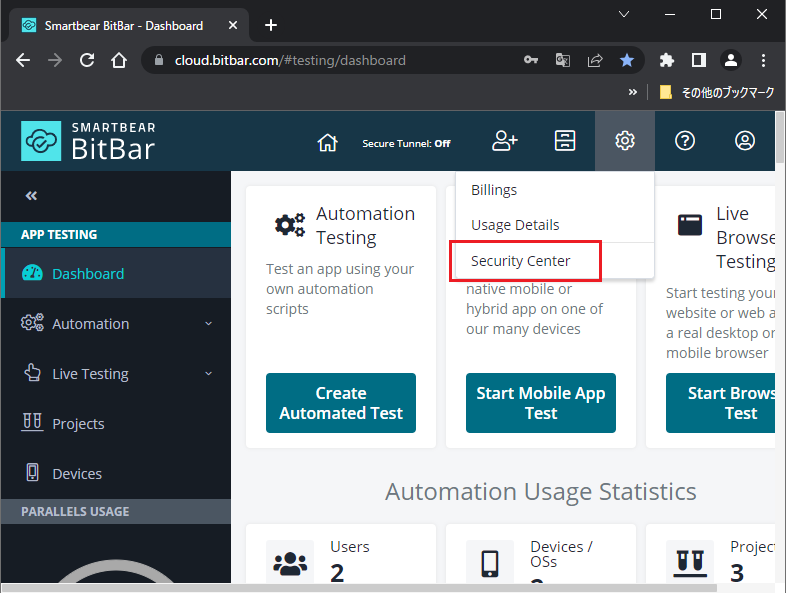Toggle Secure Tunnel: Off

[406, 144]
